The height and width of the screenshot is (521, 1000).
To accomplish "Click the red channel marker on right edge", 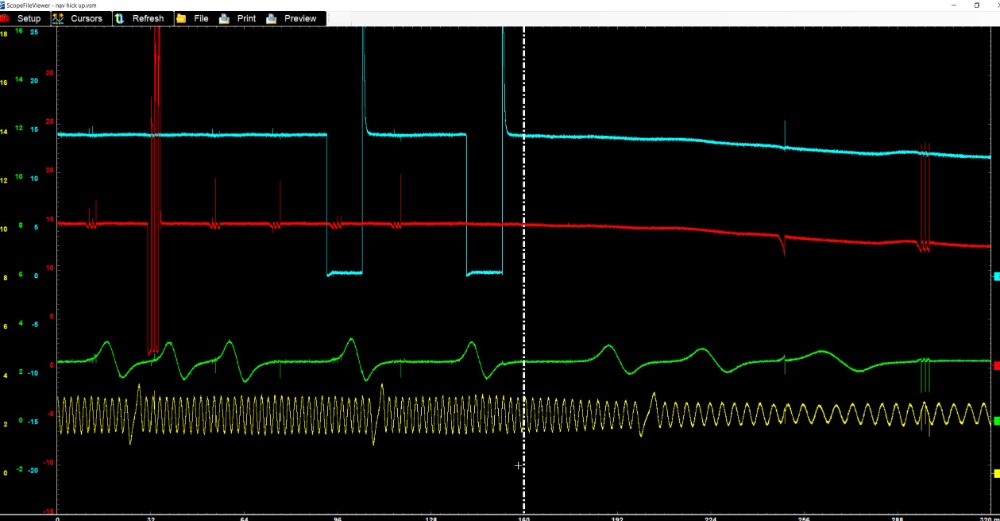I will (x=995, y=366).
